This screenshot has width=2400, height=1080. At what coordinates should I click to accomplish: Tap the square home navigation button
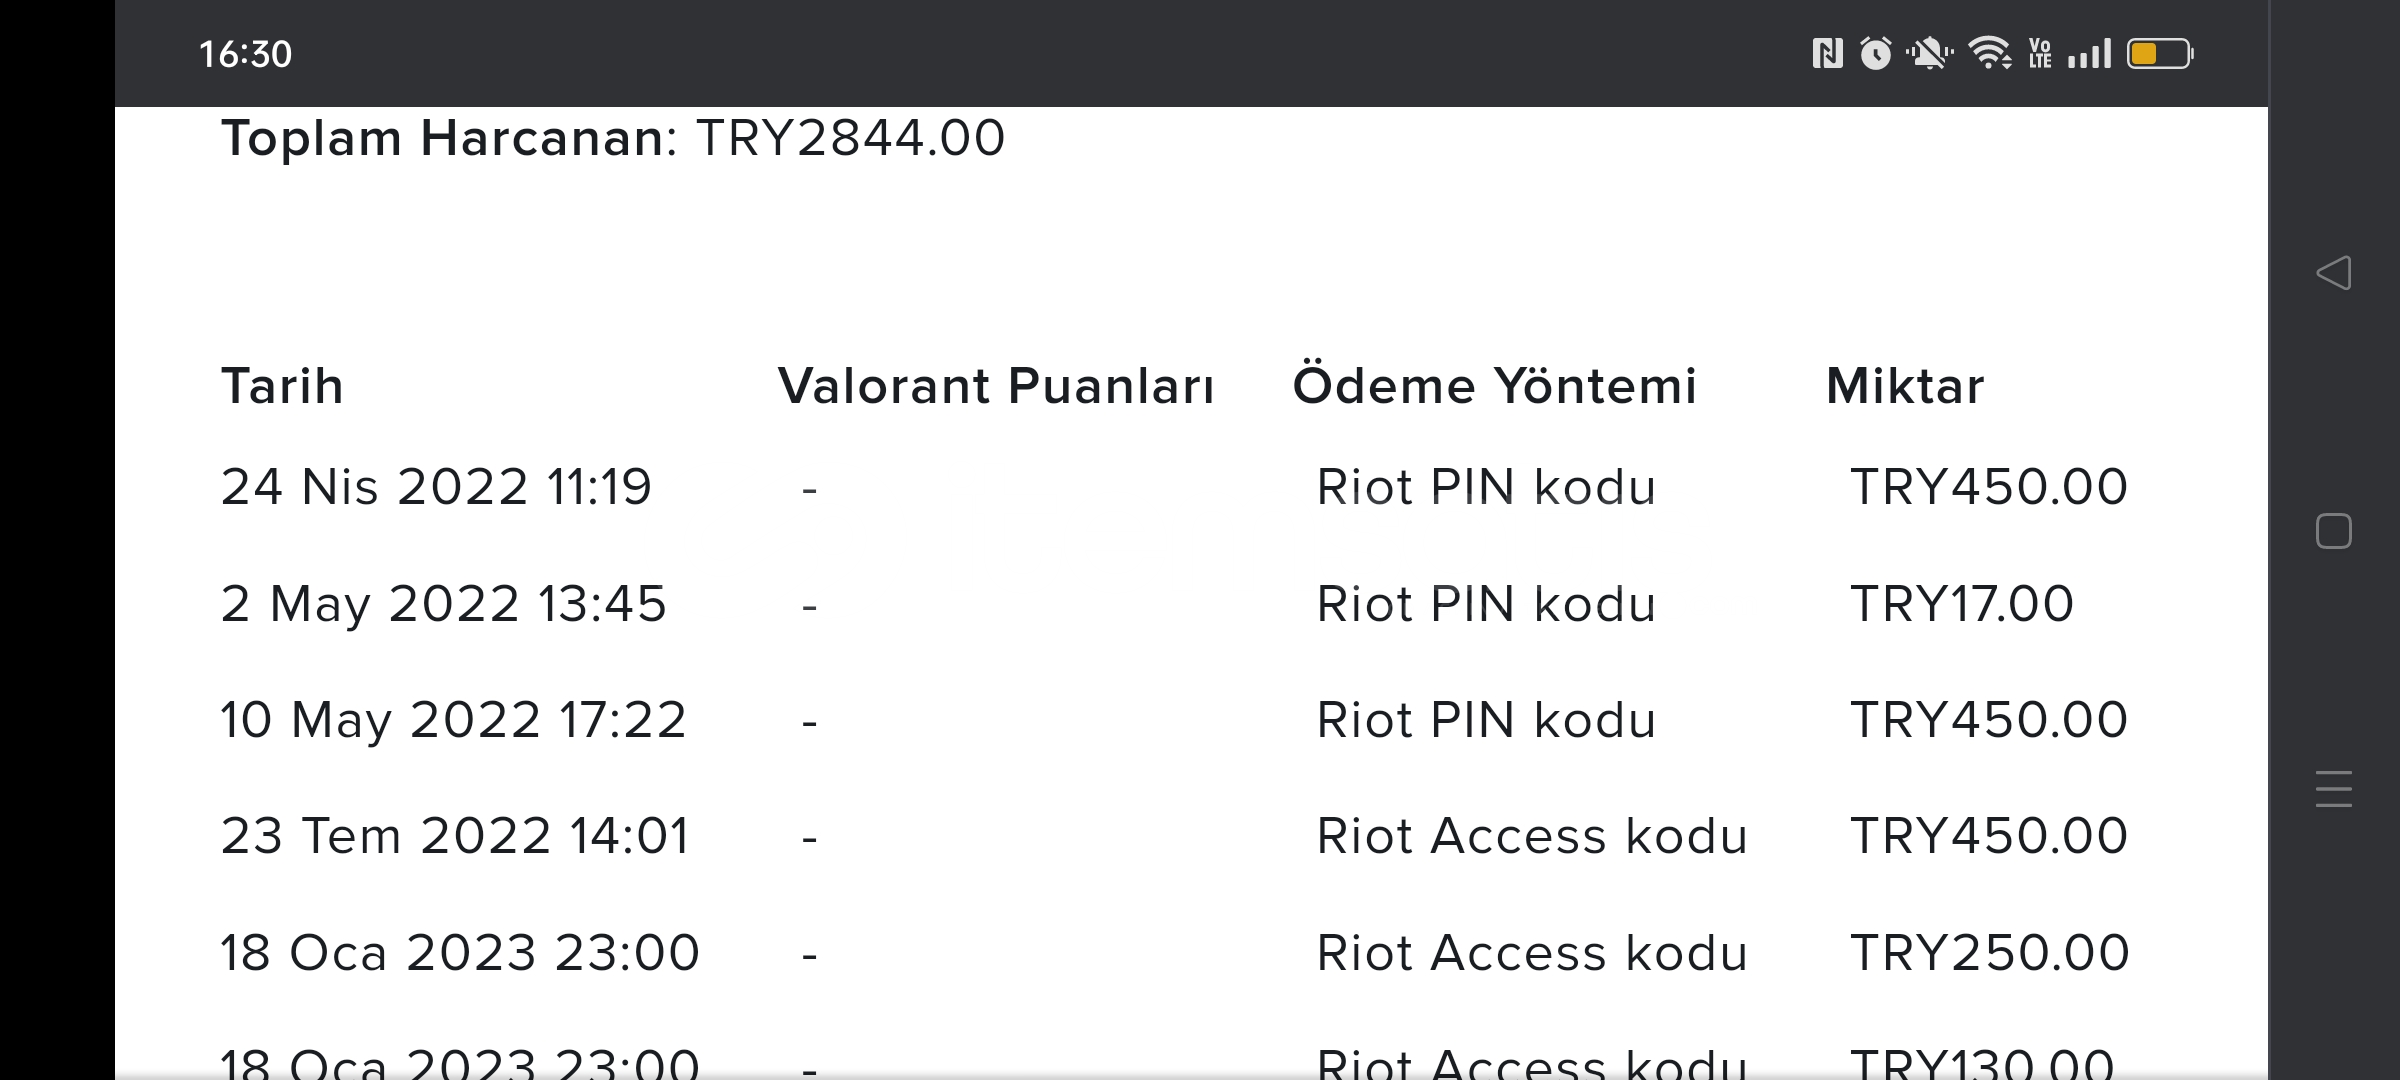coord(2333,531)
